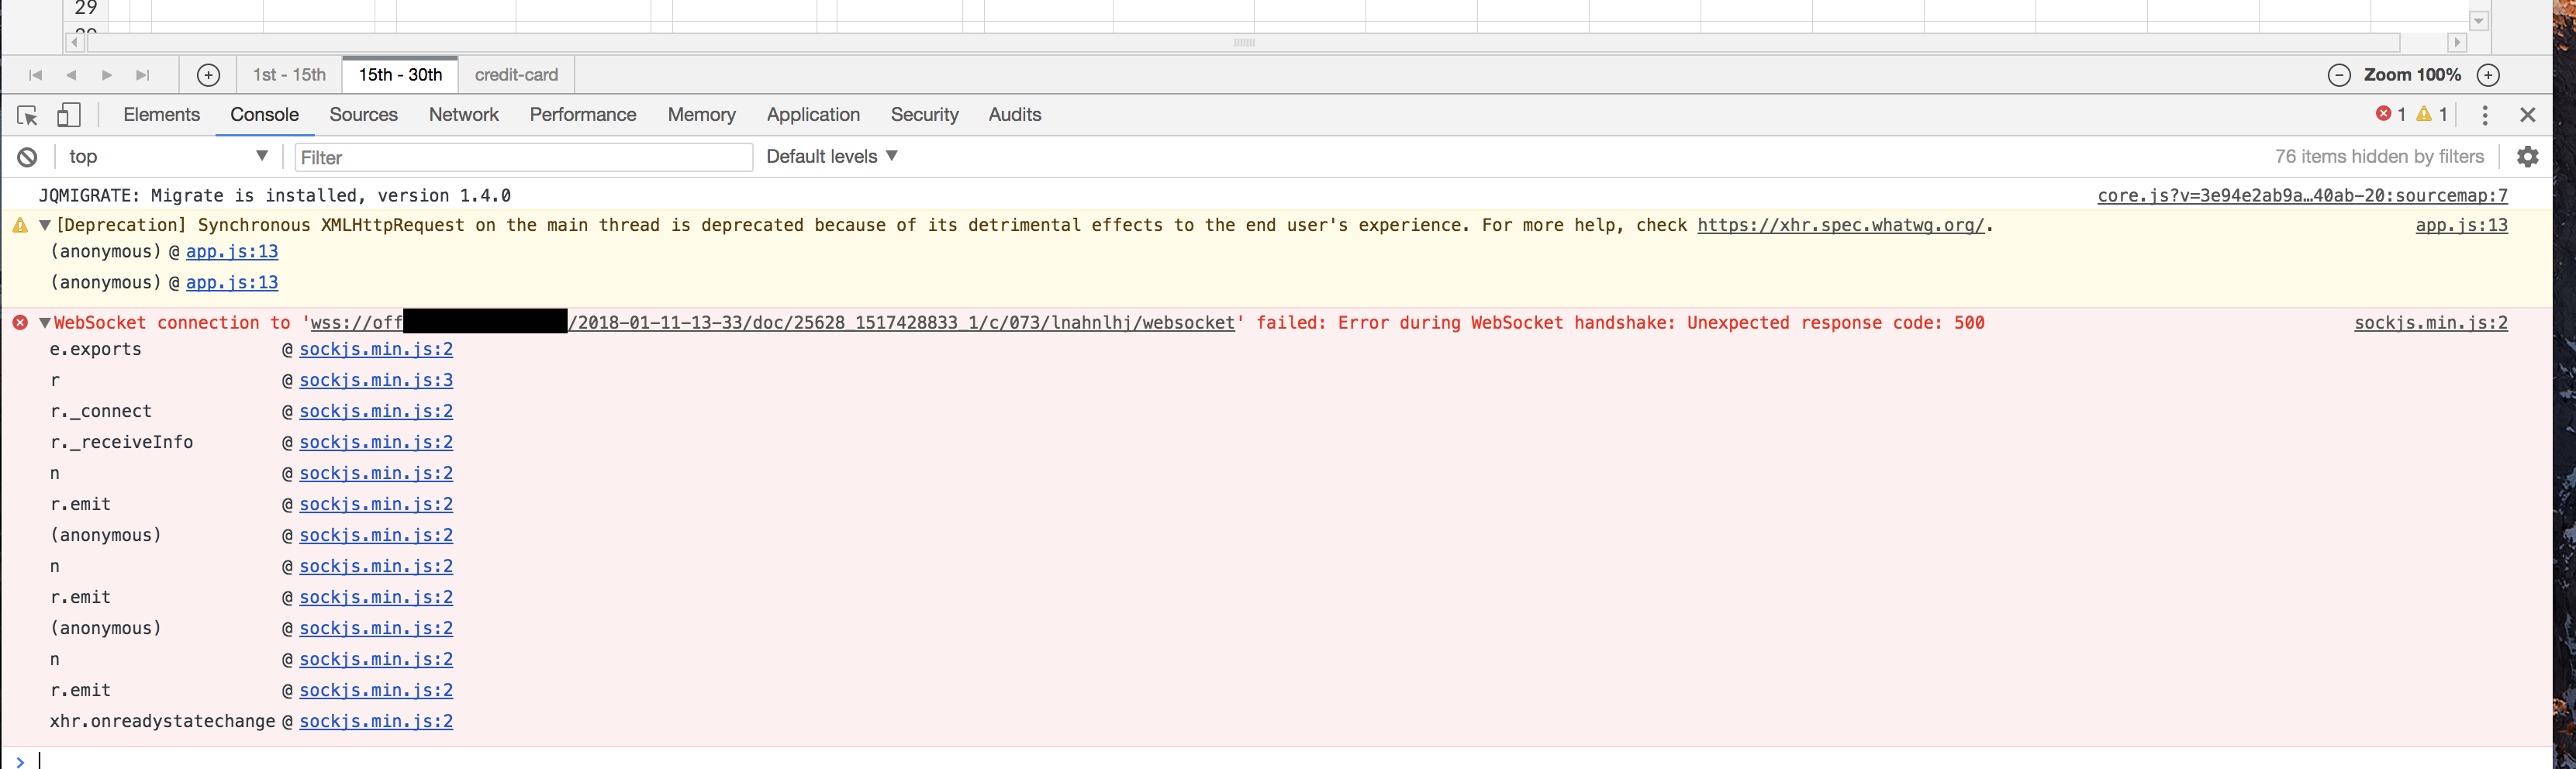Image resolution: width=2576 pixels, height=769 pixels.
Task: Click the console Filter input field
Action: [x=523, y=157]
